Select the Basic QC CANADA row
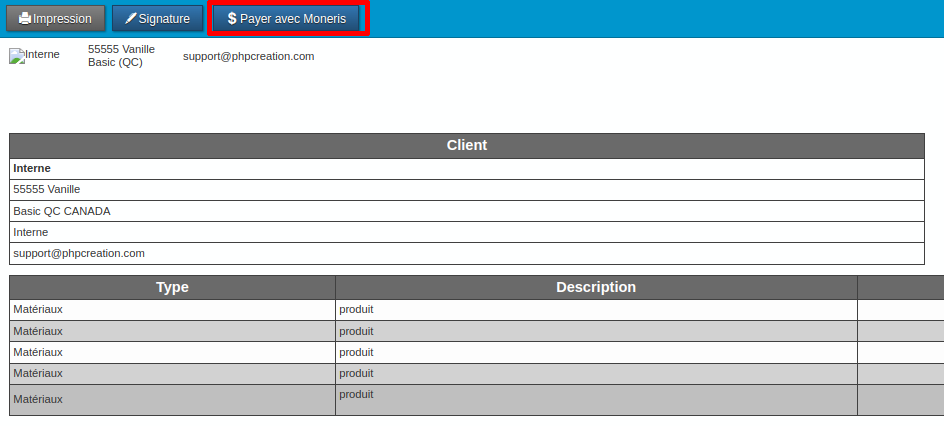 (62, 211)
